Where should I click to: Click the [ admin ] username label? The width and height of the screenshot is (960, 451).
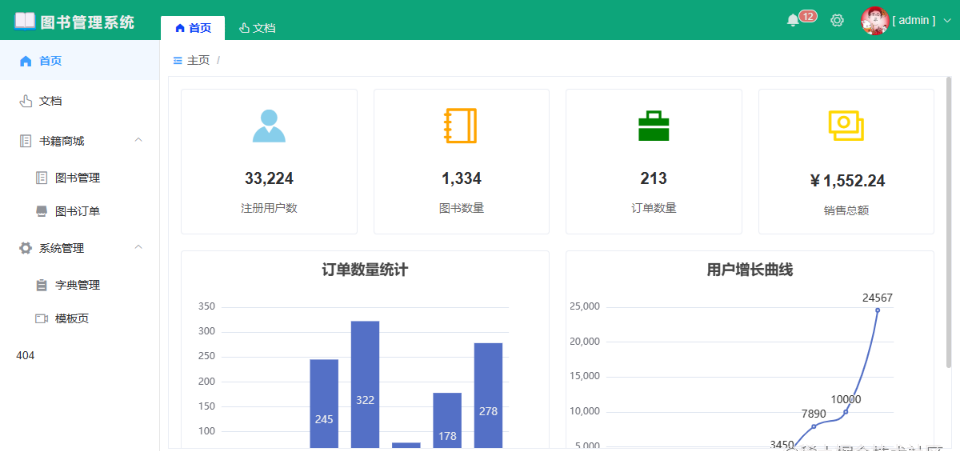pos(913,21)
